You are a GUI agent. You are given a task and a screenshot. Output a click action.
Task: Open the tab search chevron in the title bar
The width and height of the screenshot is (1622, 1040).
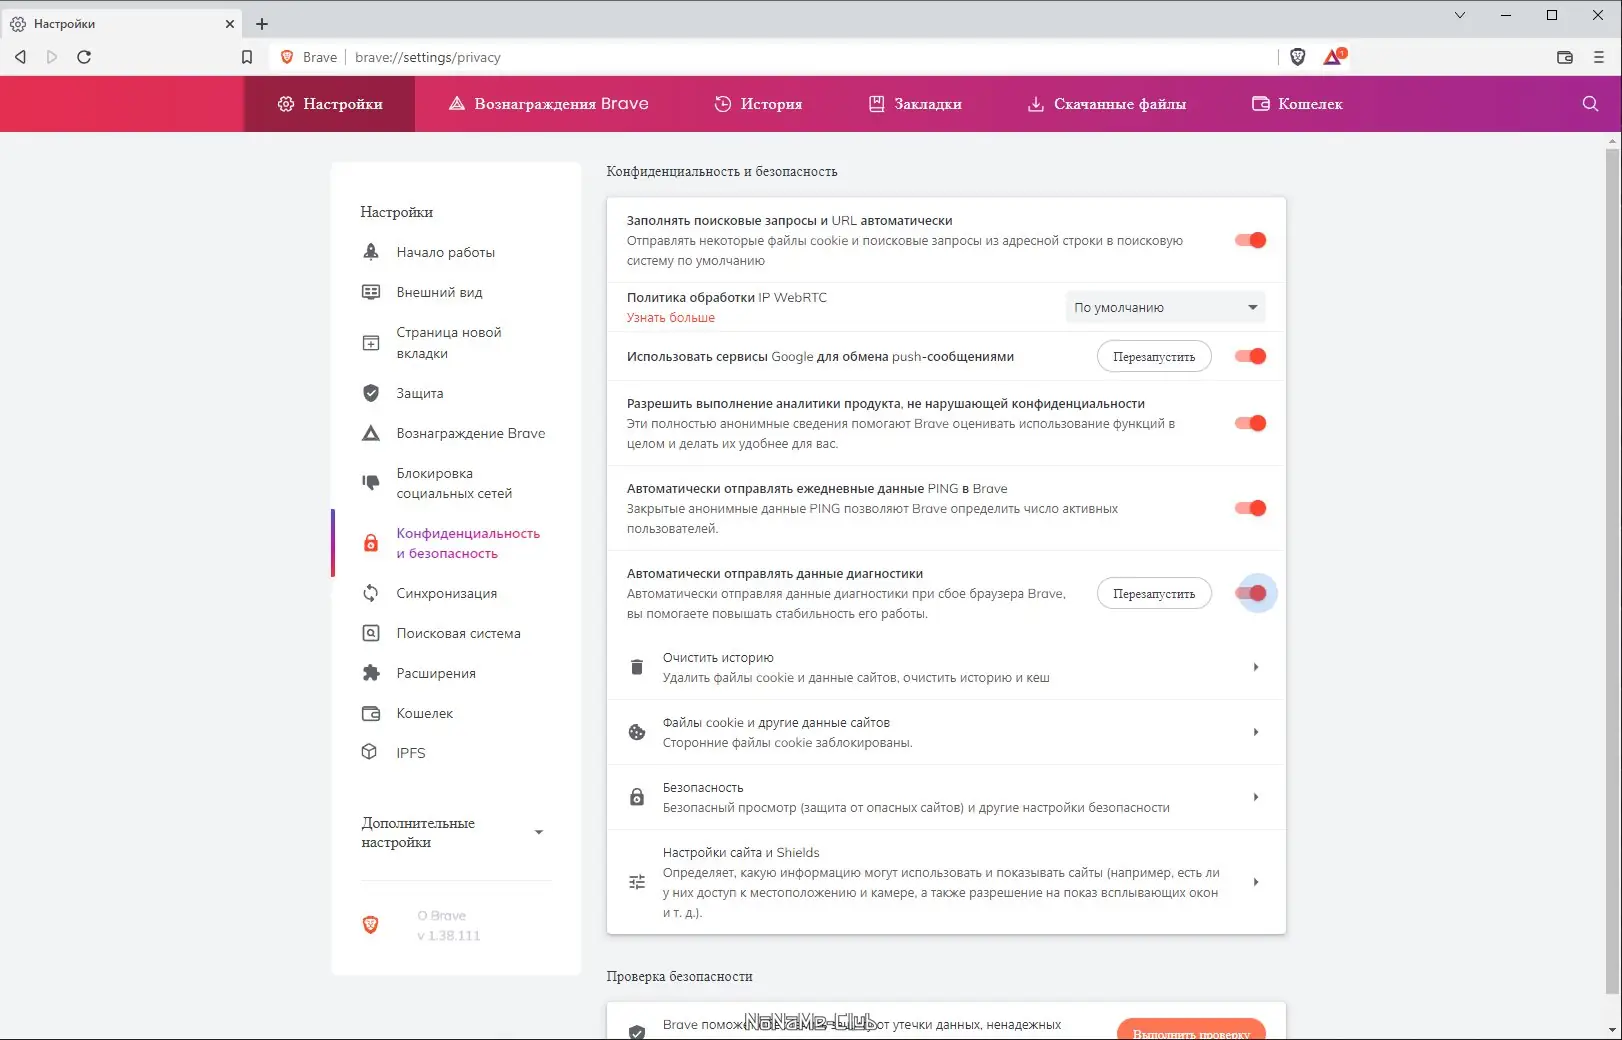[1460, 15]
